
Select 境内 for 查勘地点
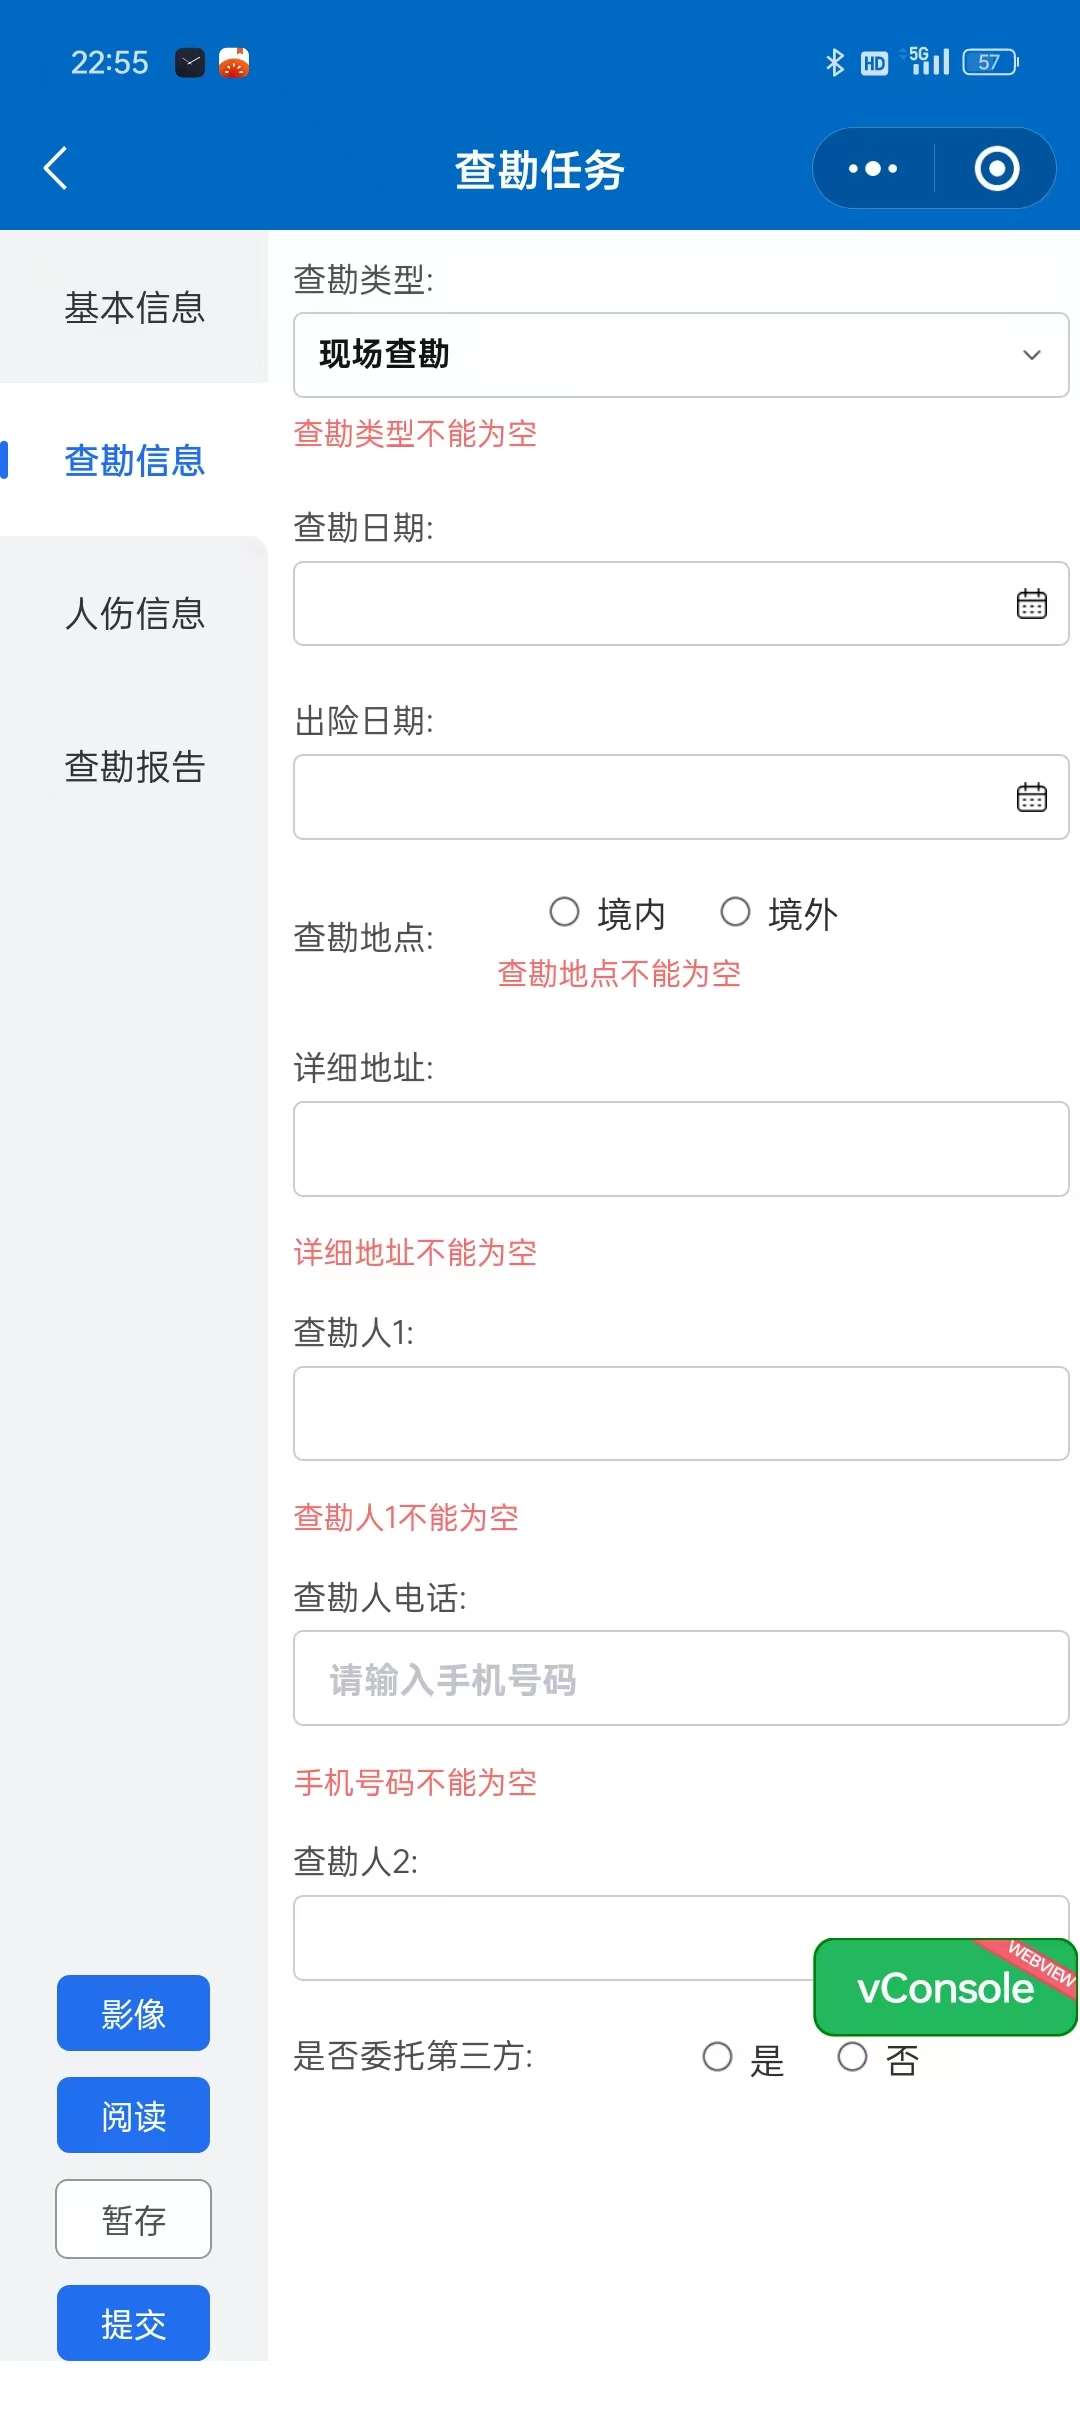(565, 912)
